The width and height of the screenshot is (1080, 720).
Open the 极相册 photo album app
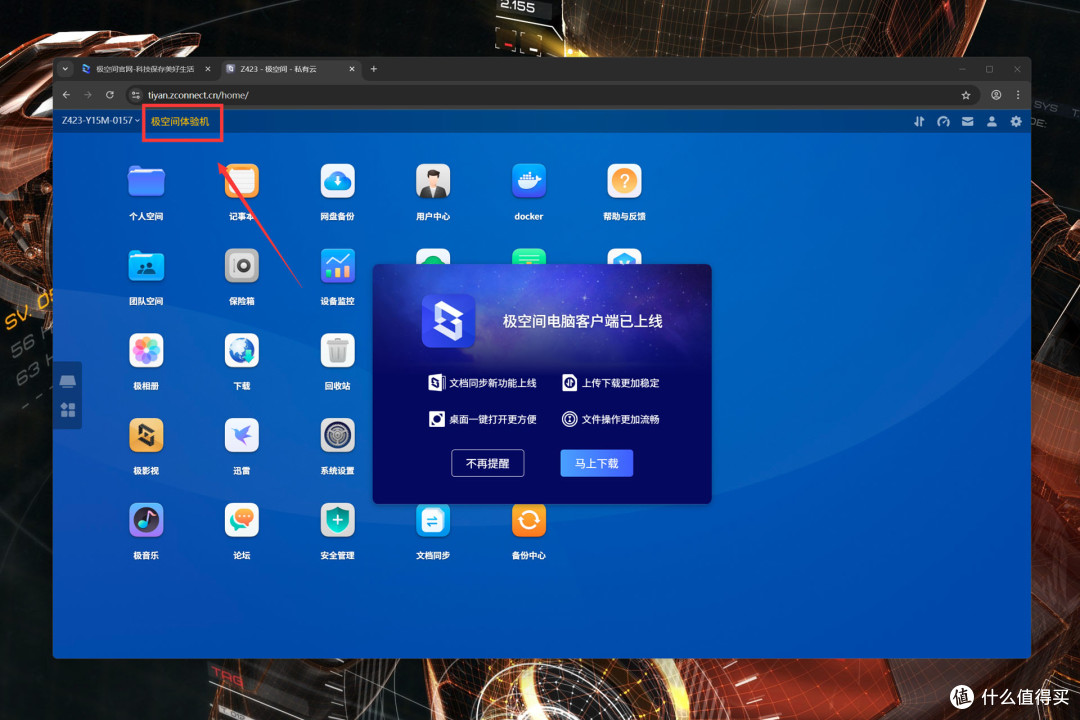146,351
